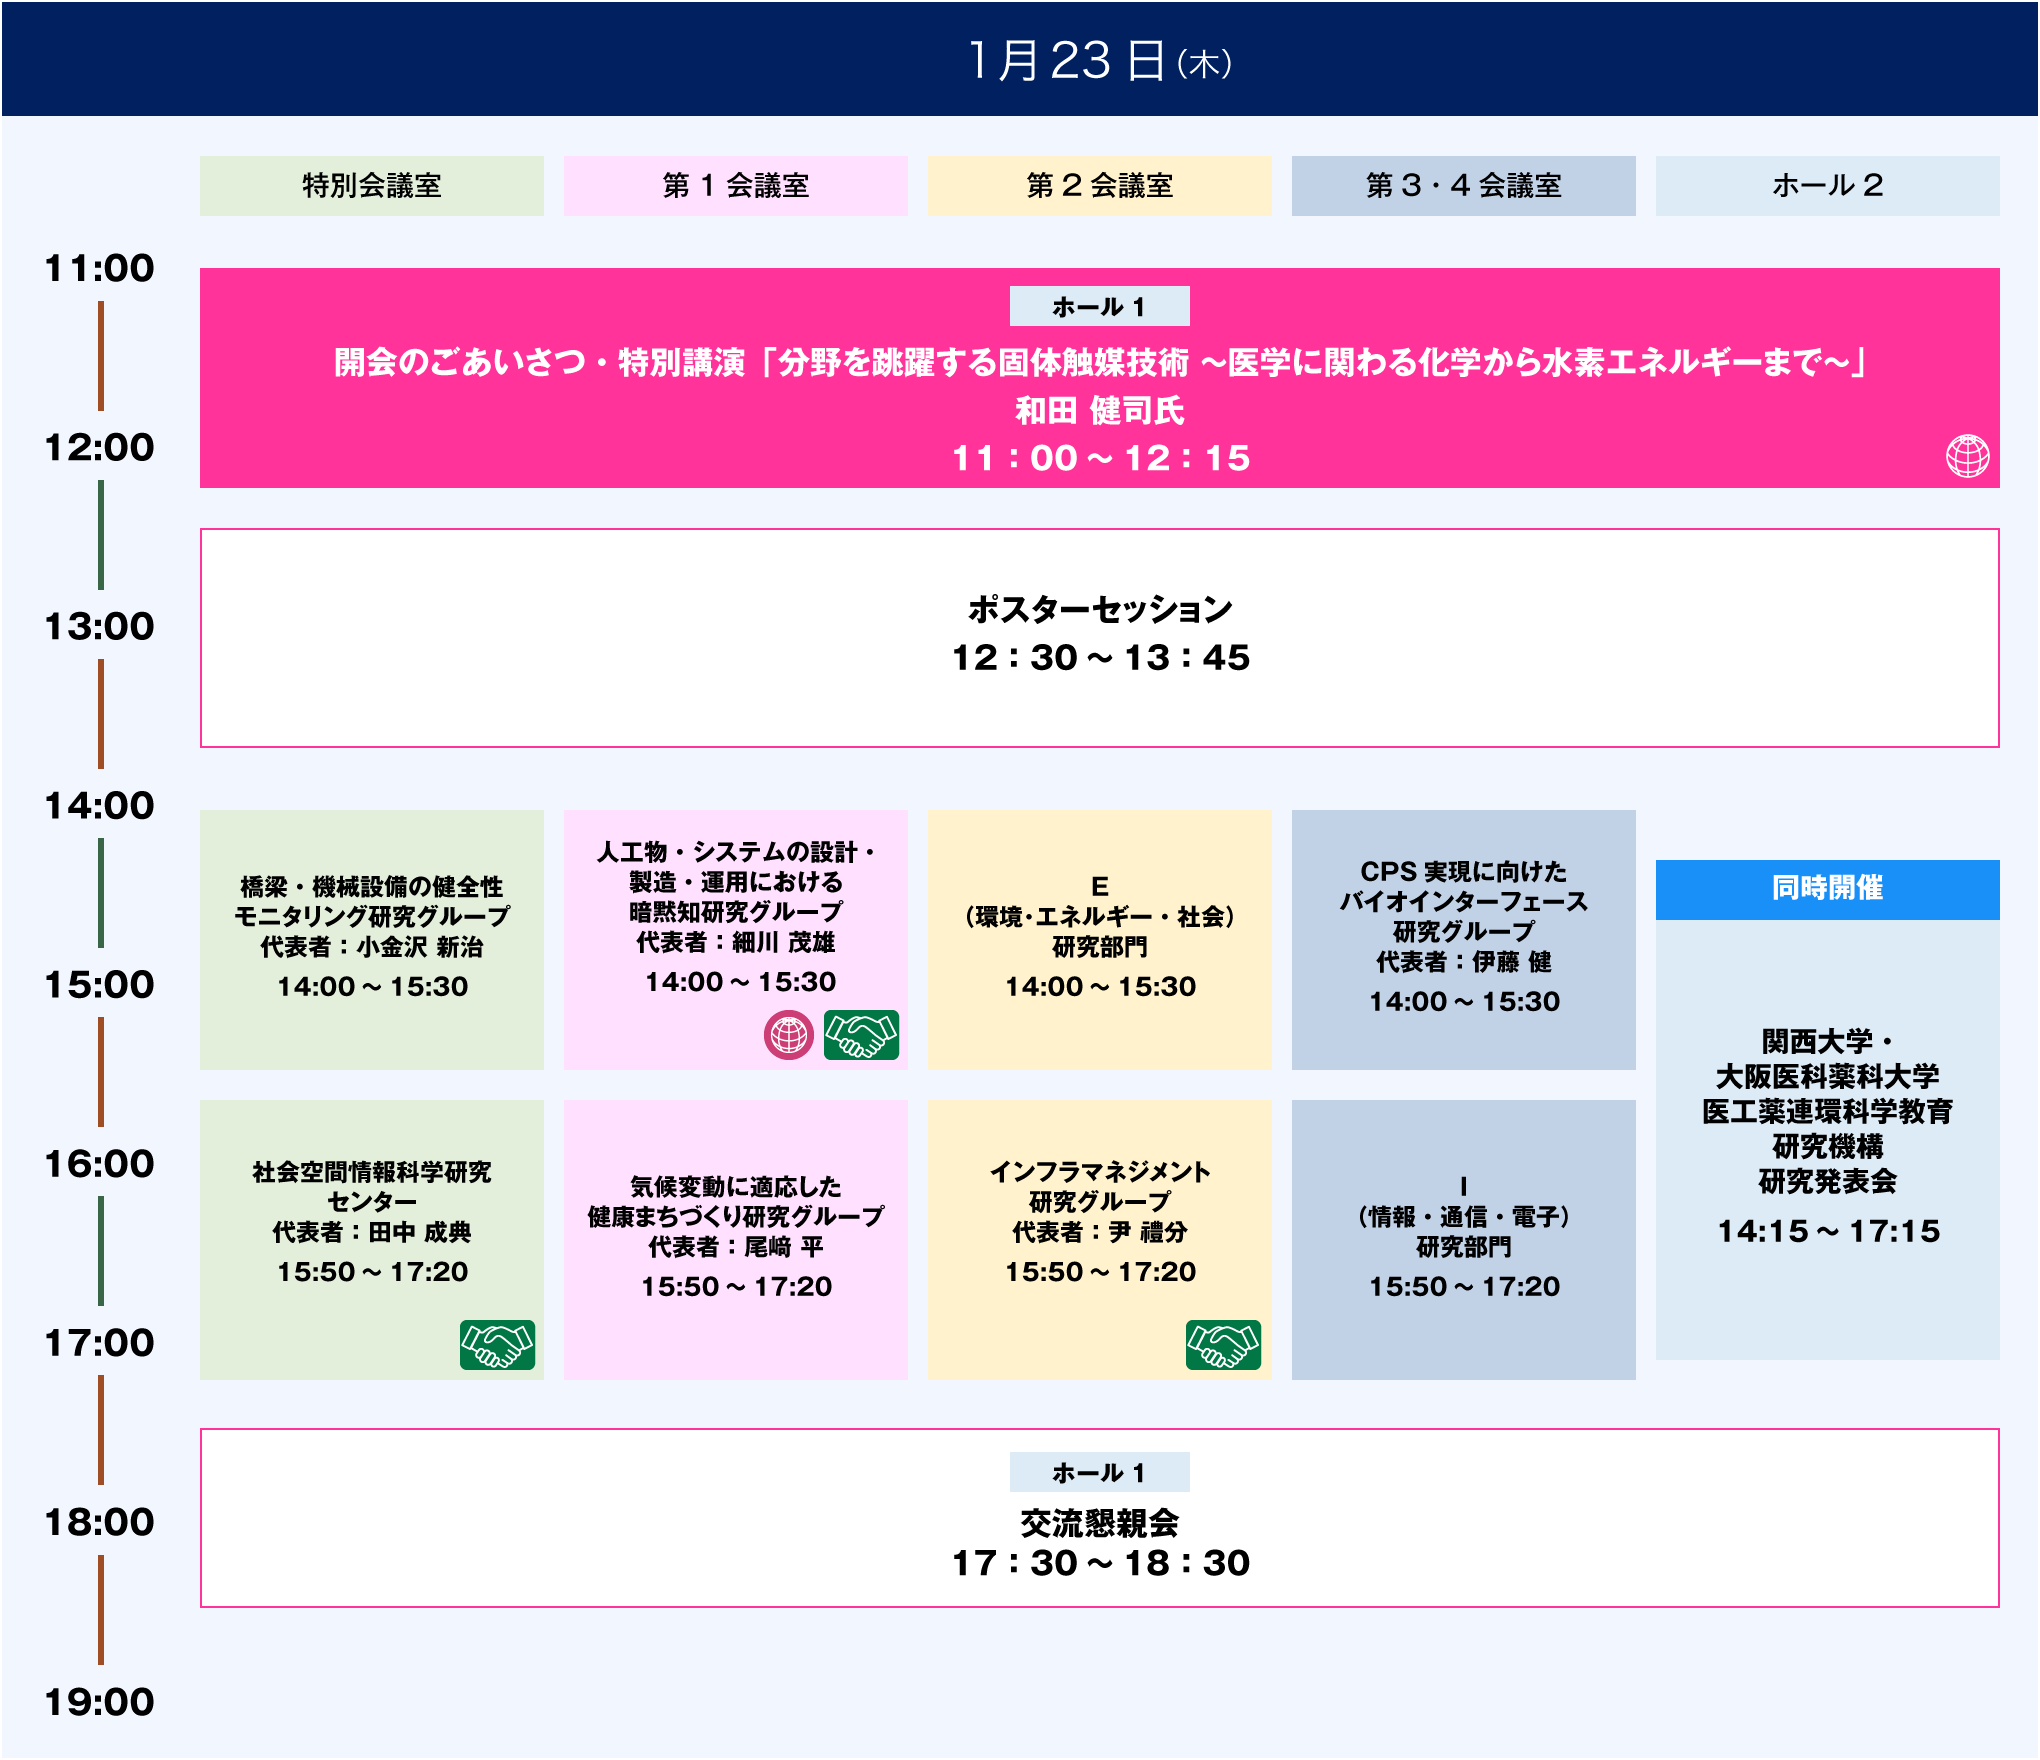Select the 第1会議室 column header

735,185
